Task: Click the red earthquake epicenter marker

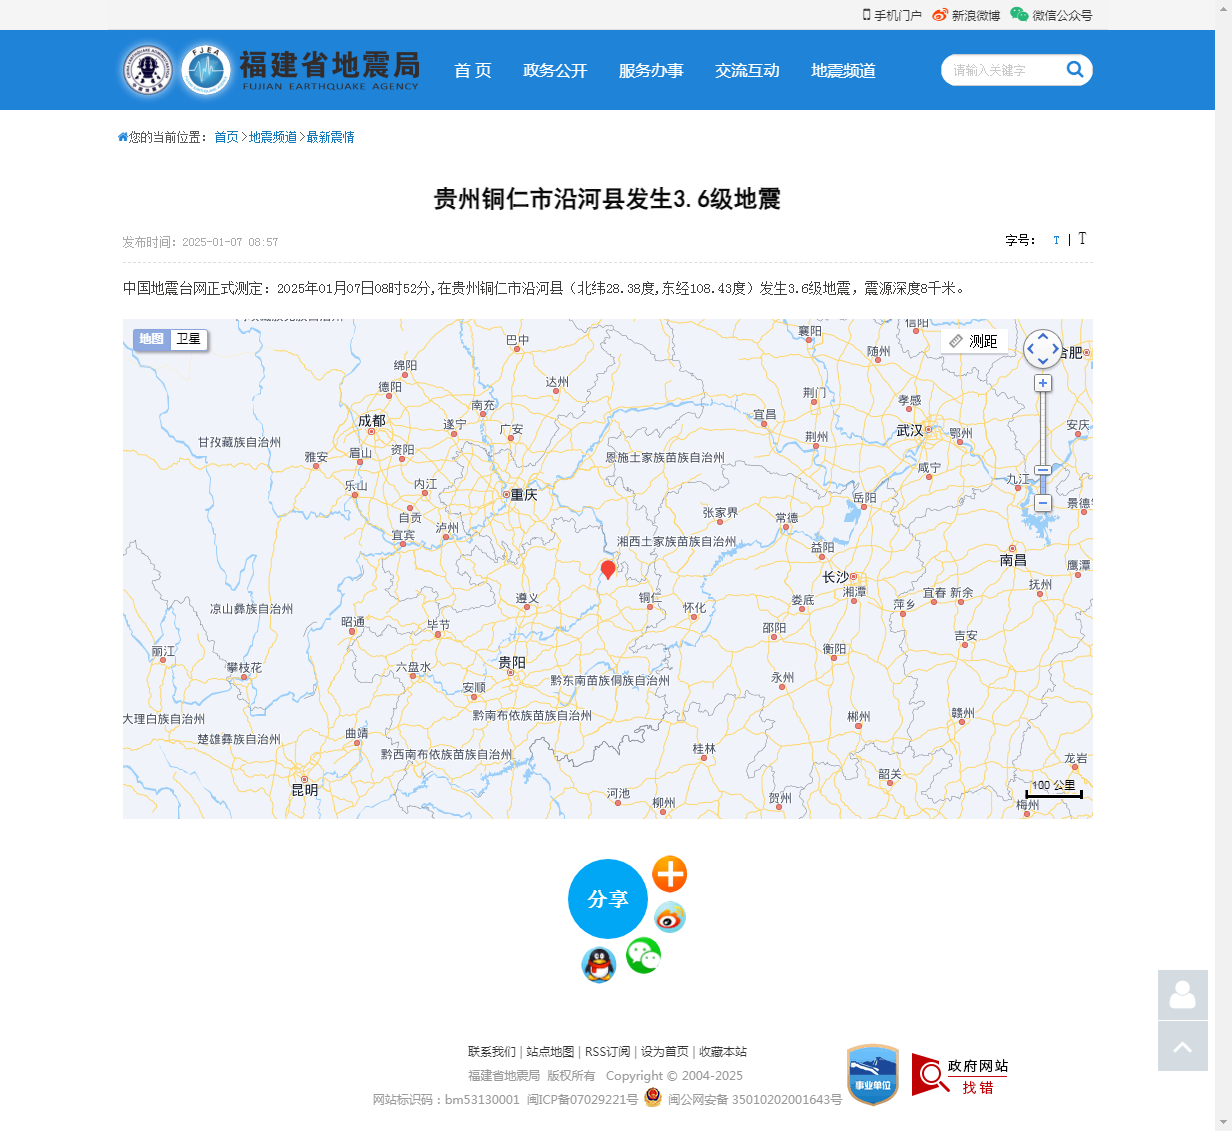Action: click(608, 569)
